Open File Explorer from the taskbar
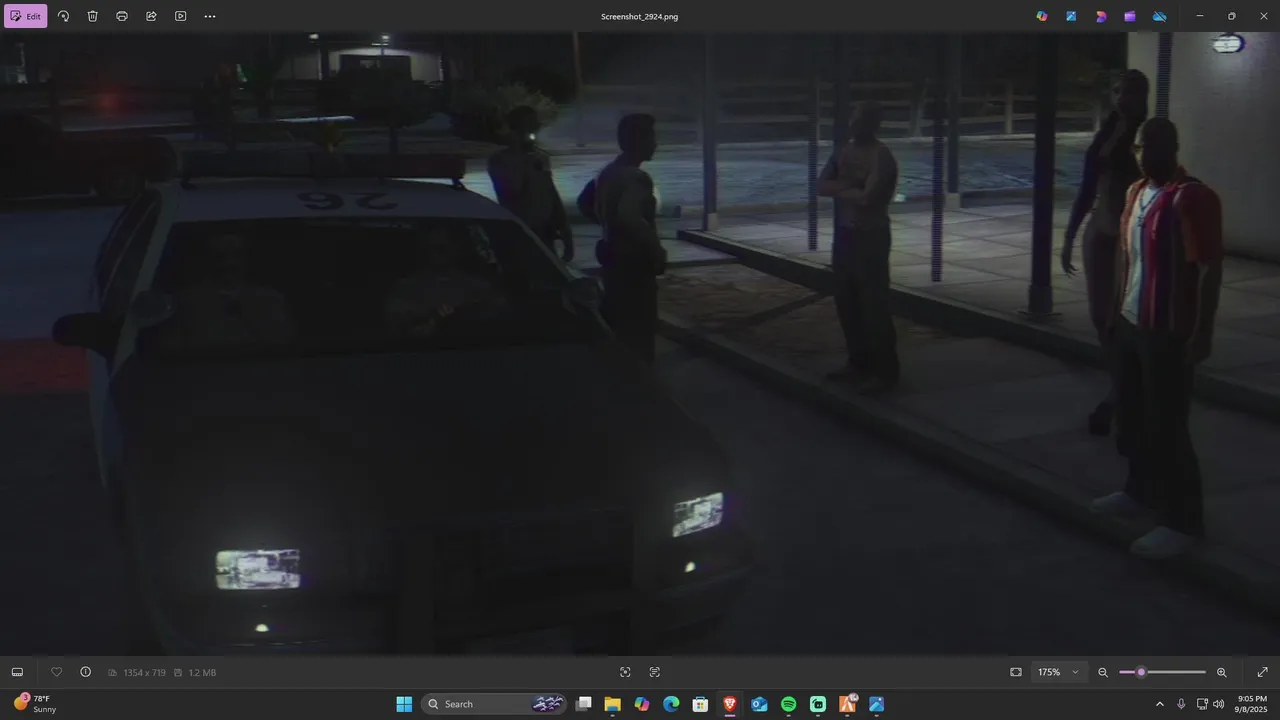This screenshot has width=1280, height=720. [x=613, y=704]
